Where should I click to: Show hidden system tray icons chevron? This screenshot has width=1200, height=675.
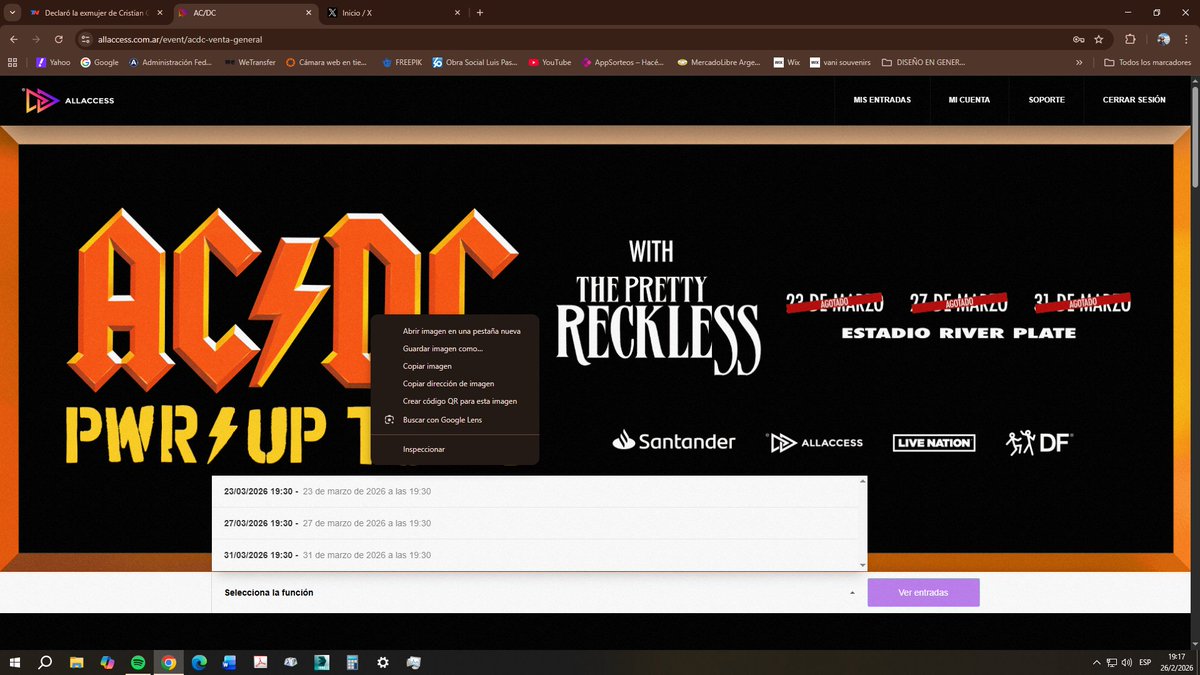click(1097, 663)
